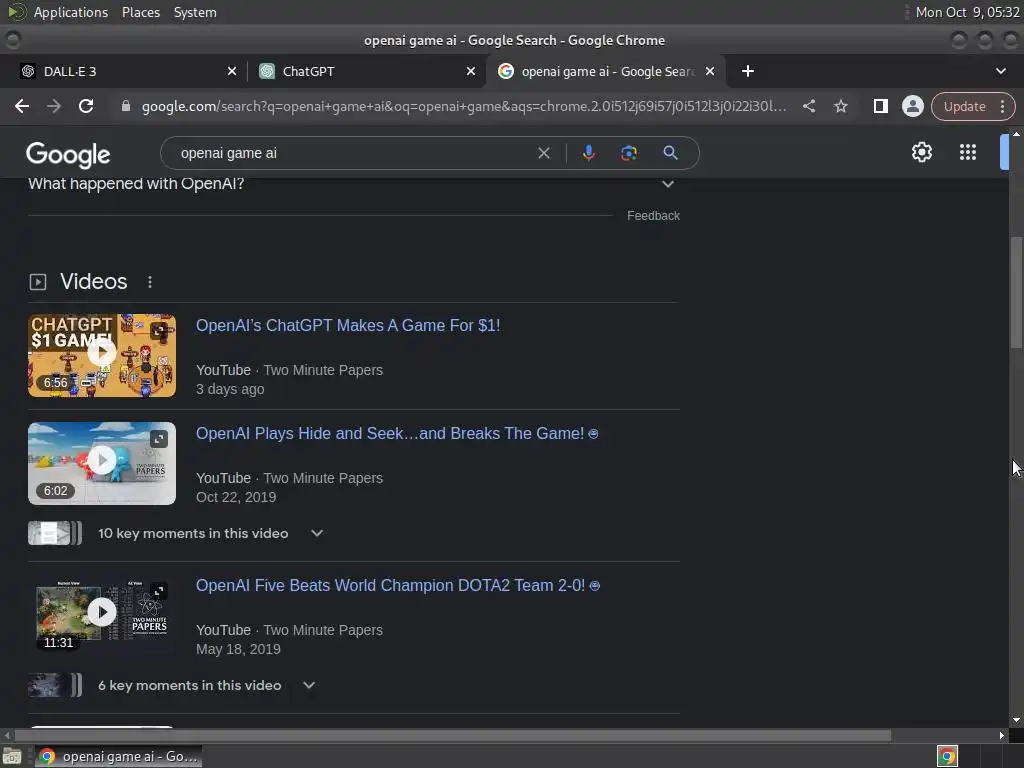The height and width of the screenshot is (768, 1024).
Task: Open Google quick settings gear
Action: [x=921, y=152]
